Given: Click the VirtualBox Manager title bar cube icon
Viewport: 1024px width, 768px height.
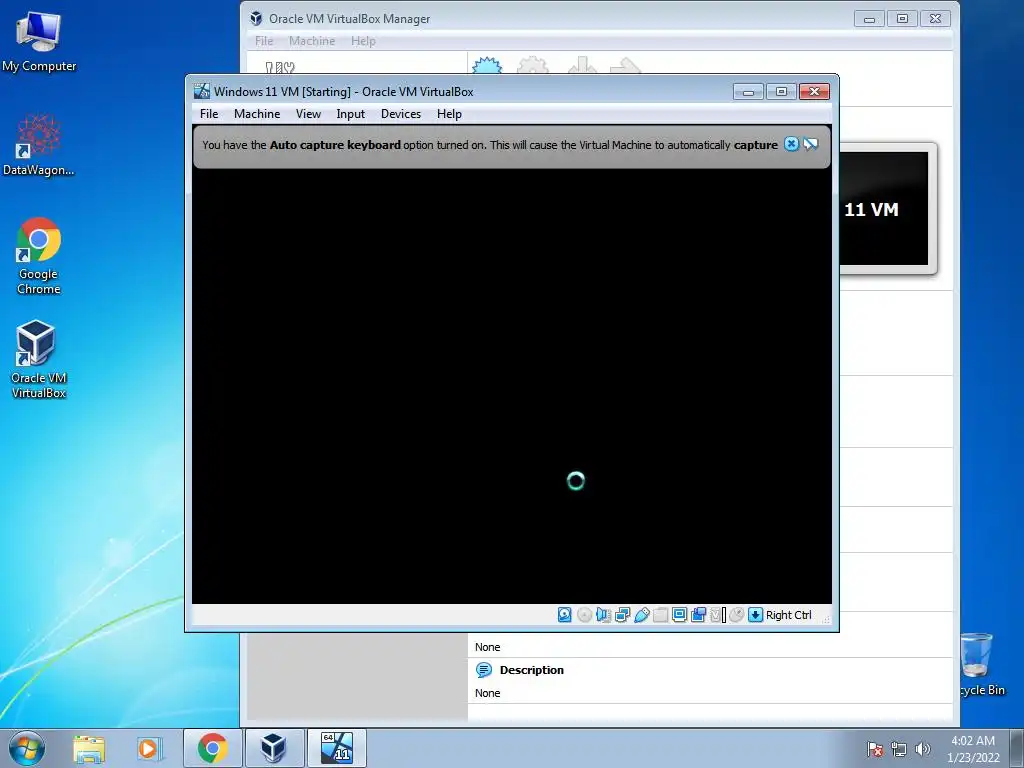Looking at the screenshot, I should click(256, 18).
